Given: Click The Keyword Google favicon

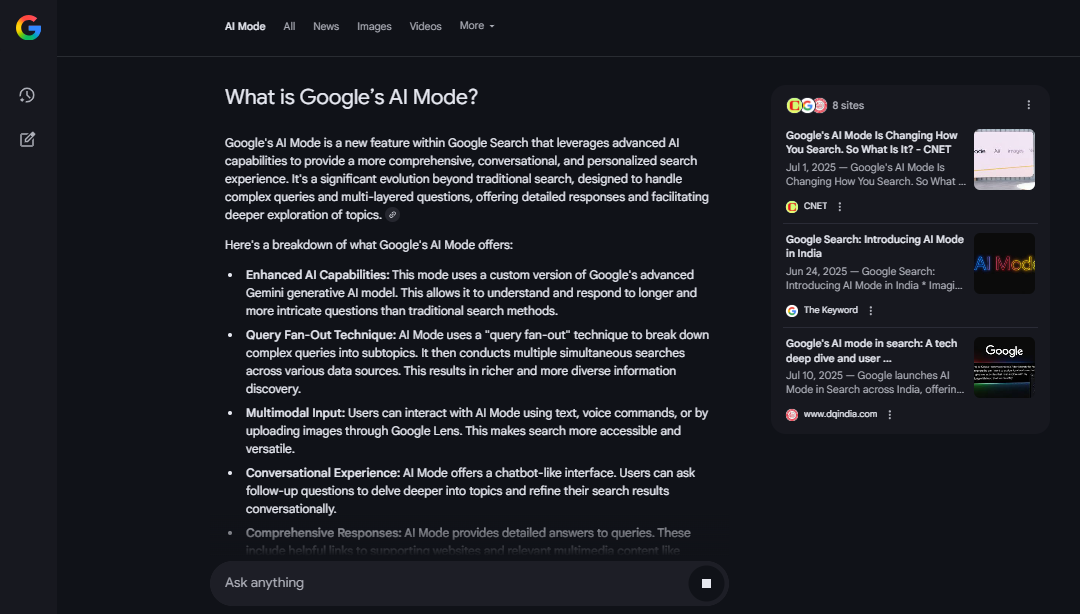Looking at the screenshot, I should click(x=792, y=311).
